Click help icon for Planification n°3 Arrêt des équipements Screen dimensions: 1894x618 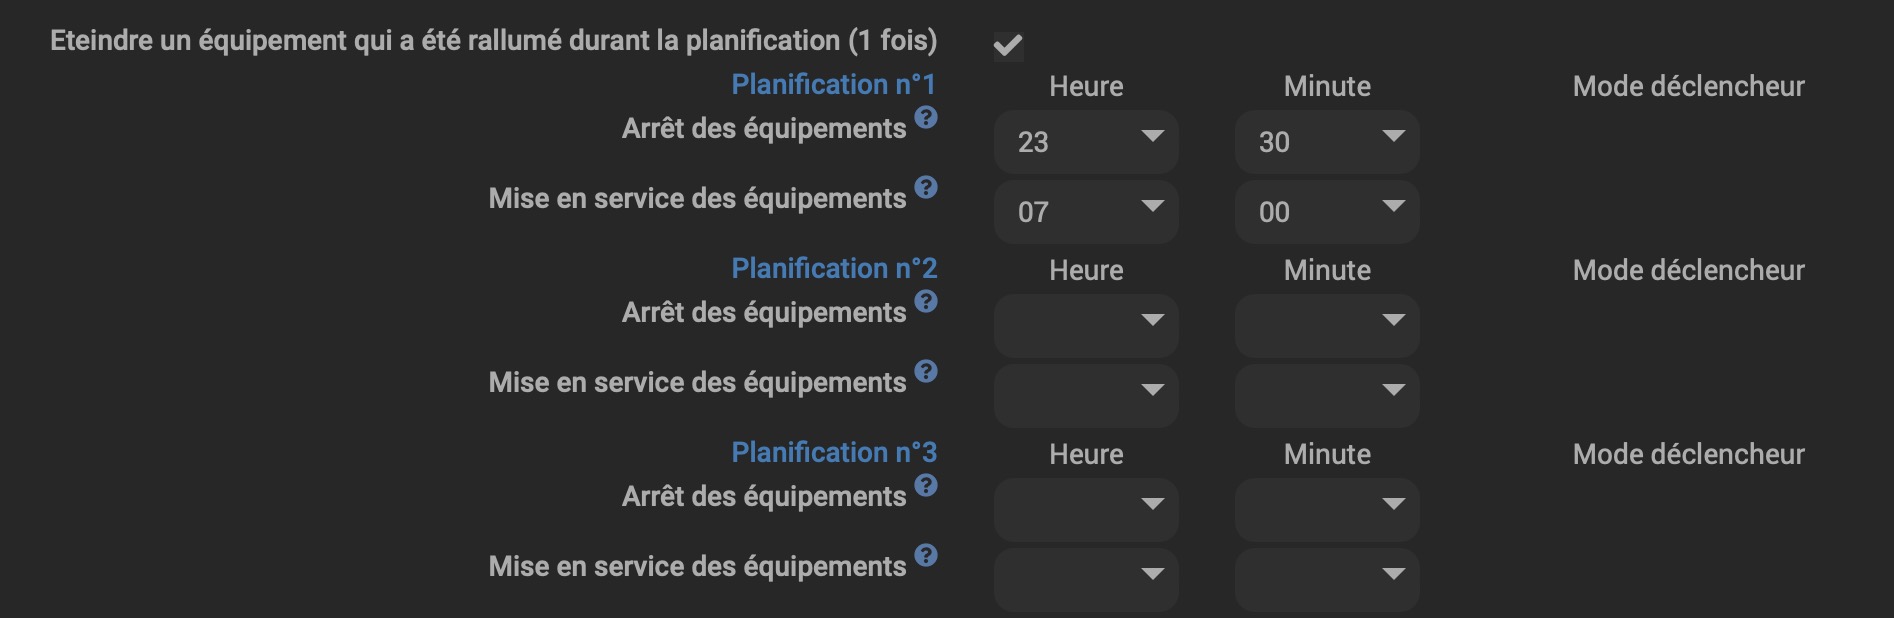click(x=926, y=486)
